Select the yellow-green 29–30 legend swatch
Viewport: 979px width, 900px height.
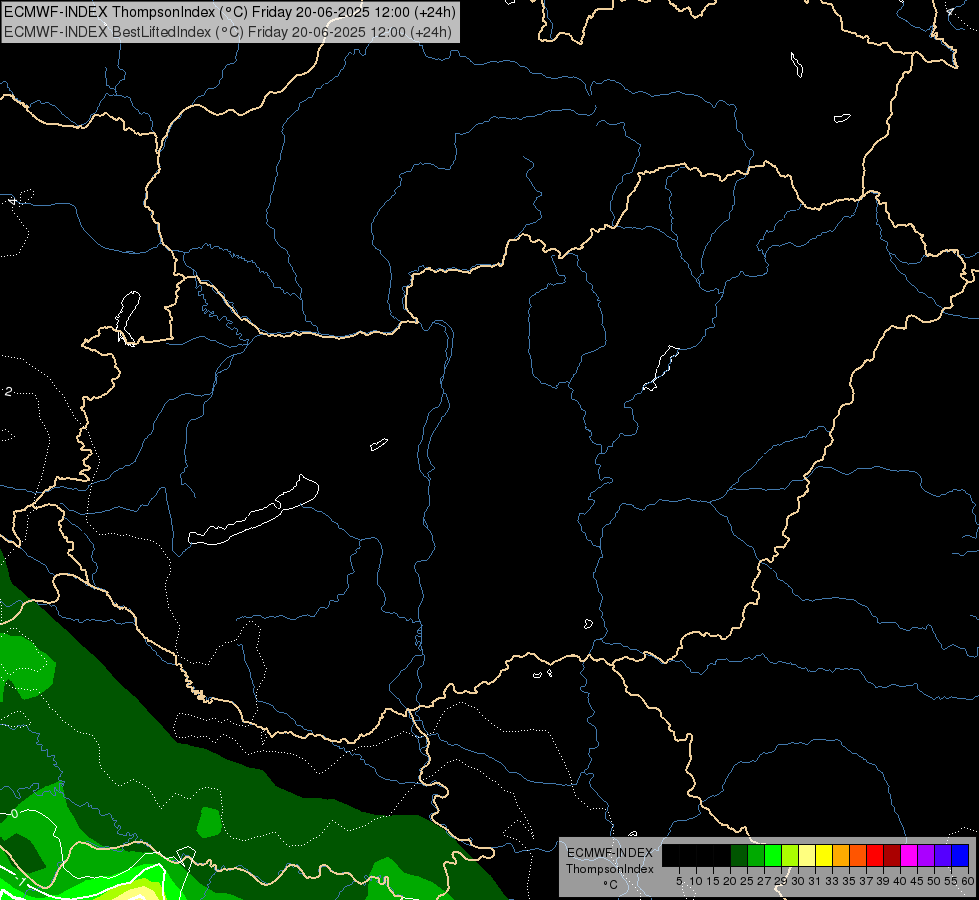click(790, 855)
